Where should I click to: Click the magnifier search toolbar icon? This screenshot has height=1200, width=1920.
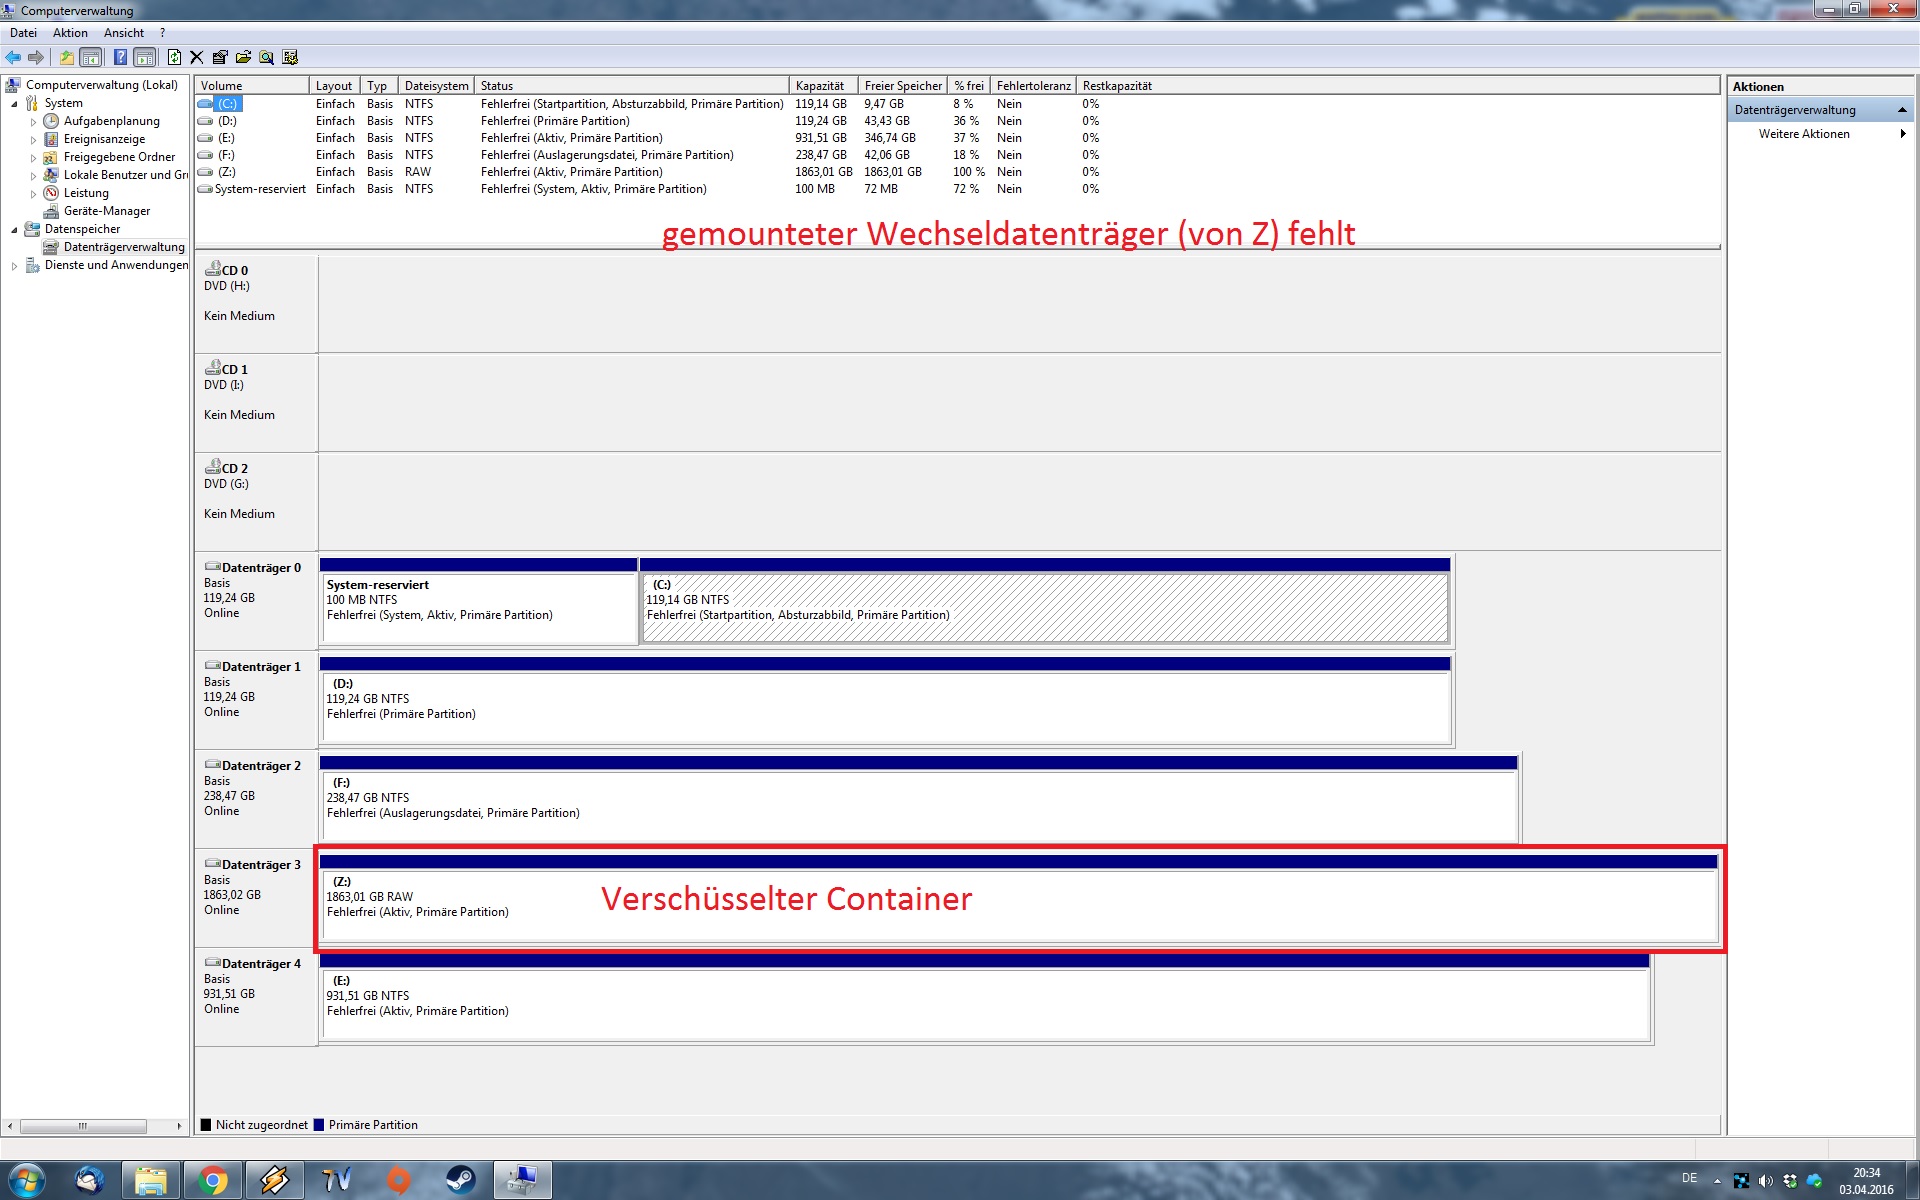coord(266,57)
